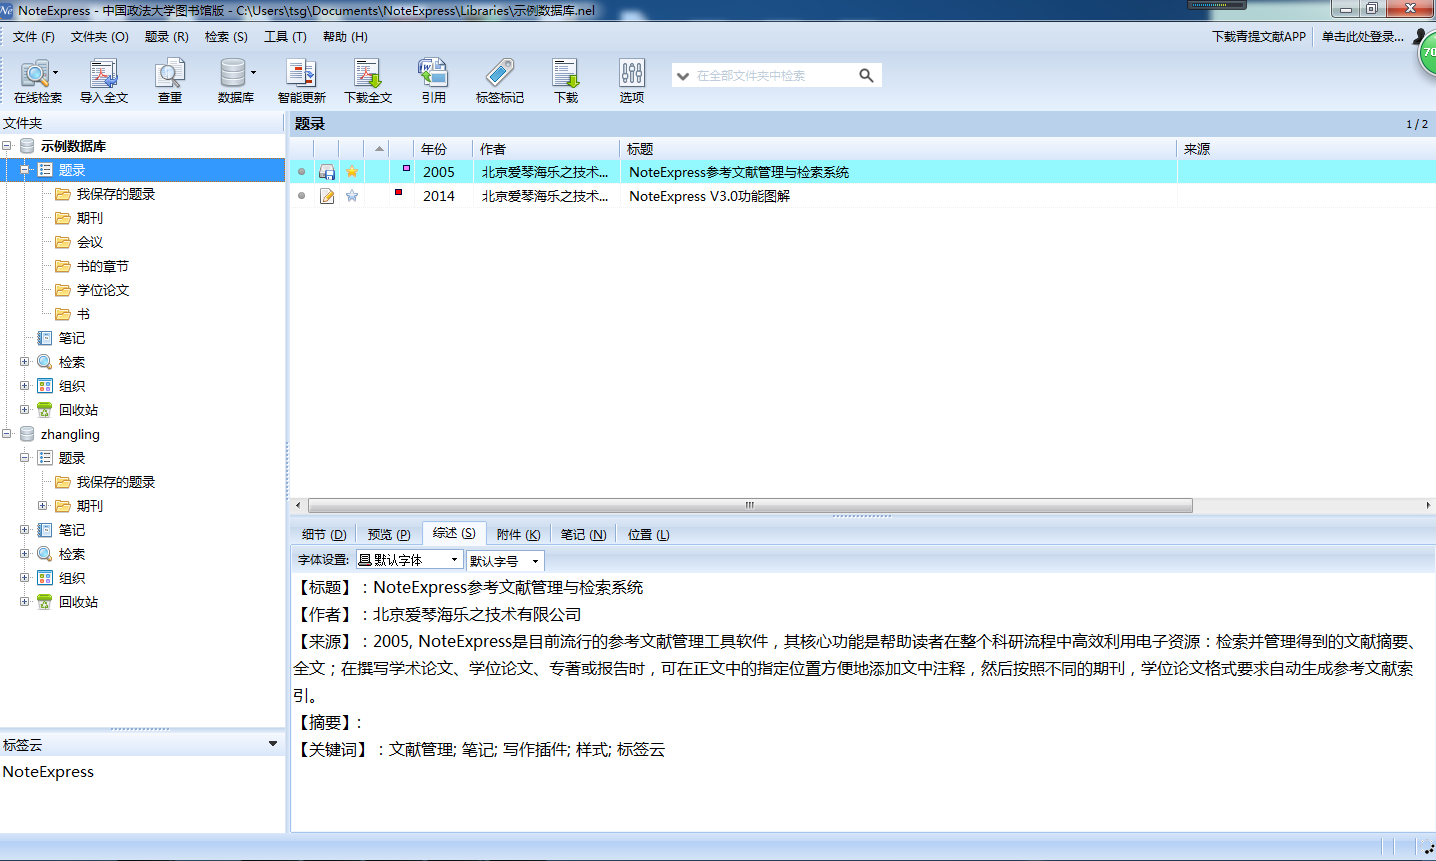The height and width of the screenshot is (861, 1436).
Task: Open the 工具 (T) menu
Action: [285, 37]
